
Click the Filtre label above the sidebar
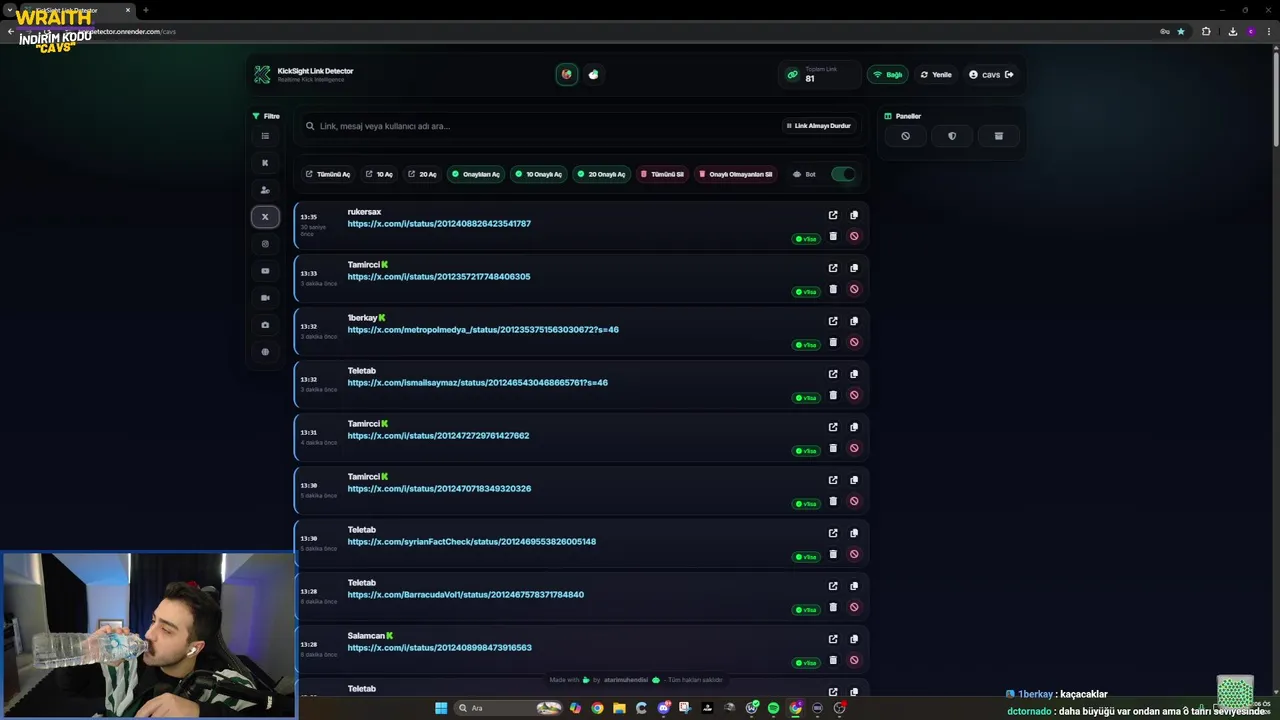[266, 116]
